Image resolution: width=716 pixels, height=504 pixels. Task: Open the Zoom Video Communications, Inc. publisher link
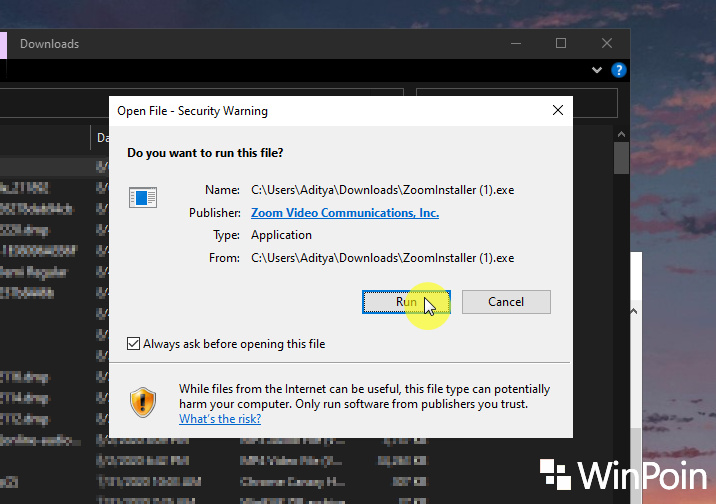coord(345,213)
